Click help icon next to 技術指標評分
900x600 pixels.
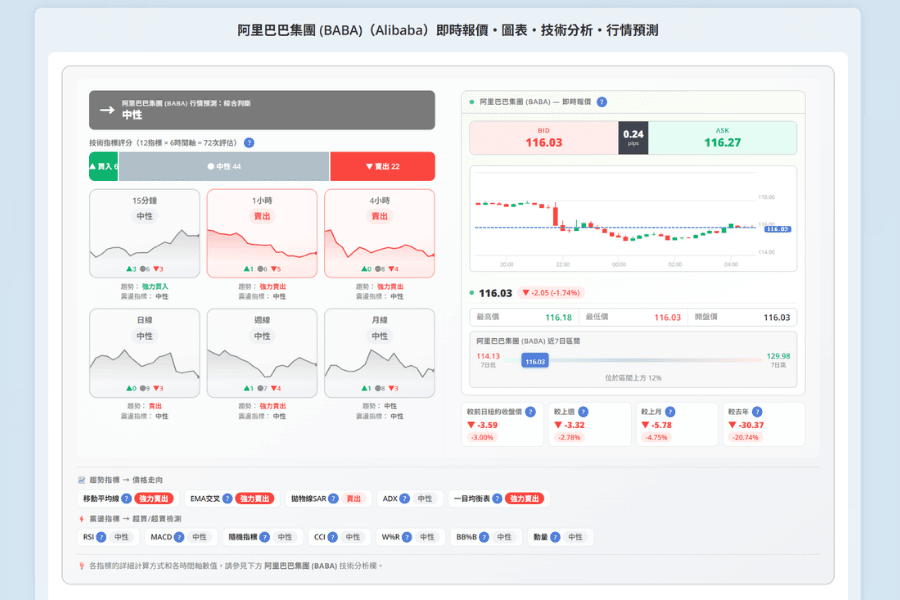point(249,143)
